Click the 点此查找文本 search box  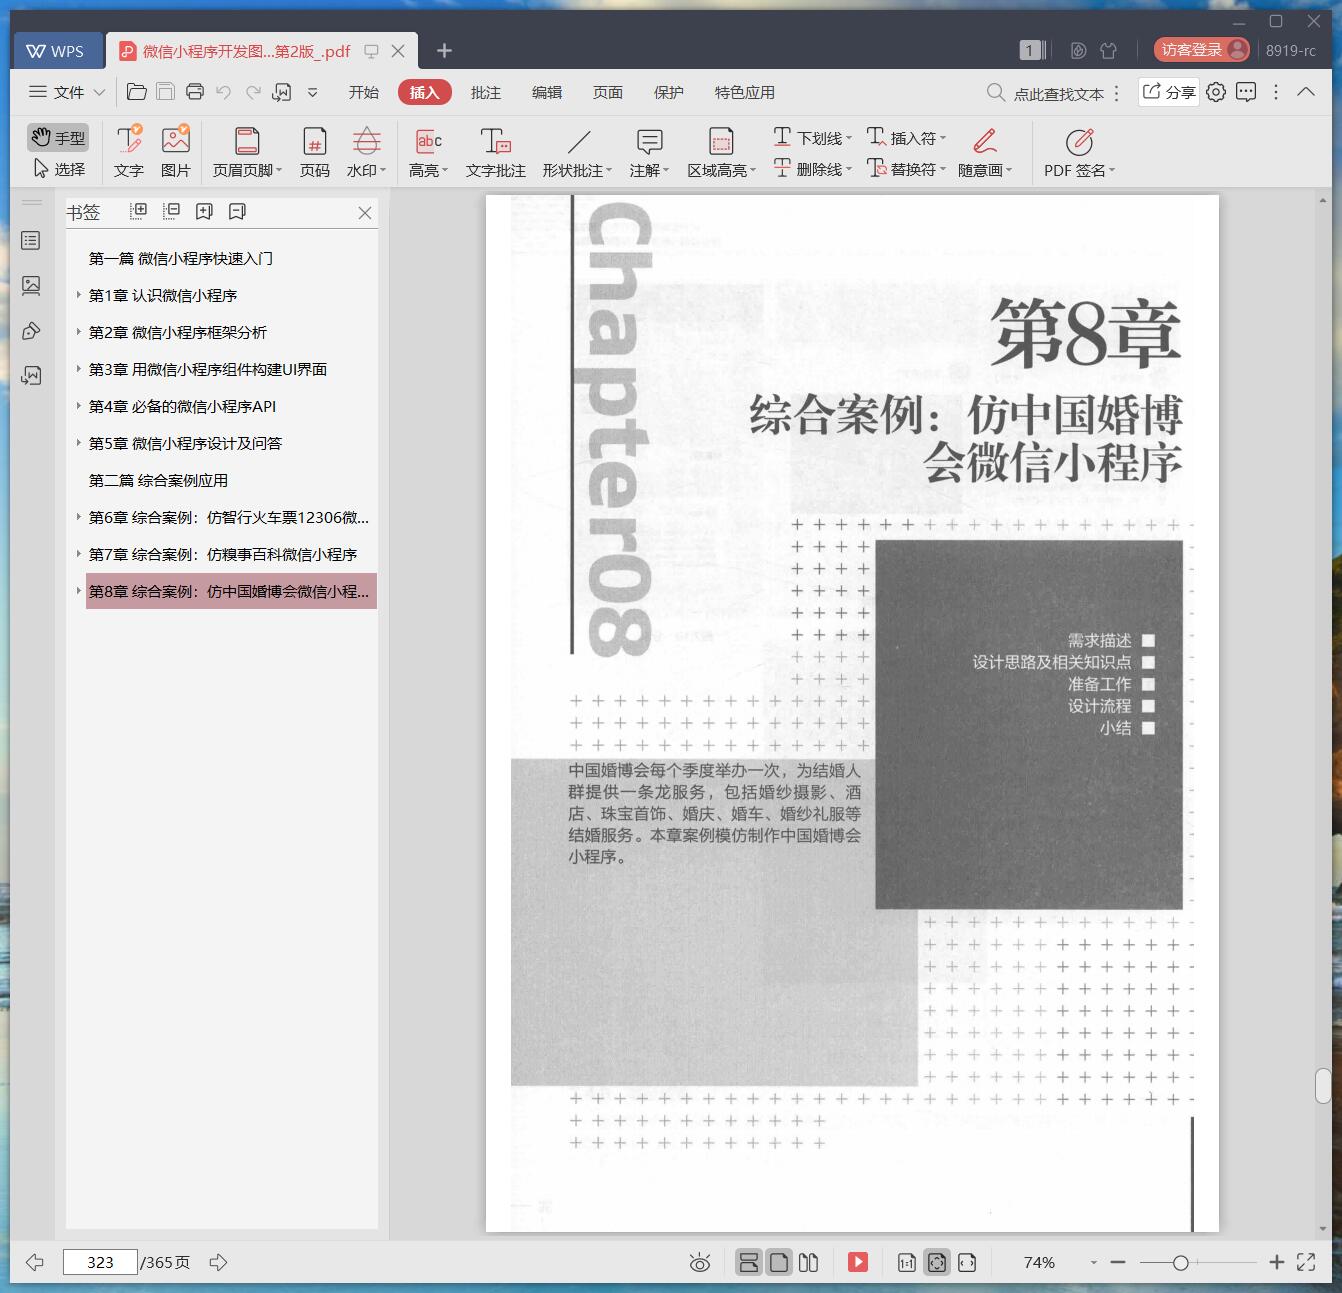point(1047,93)
